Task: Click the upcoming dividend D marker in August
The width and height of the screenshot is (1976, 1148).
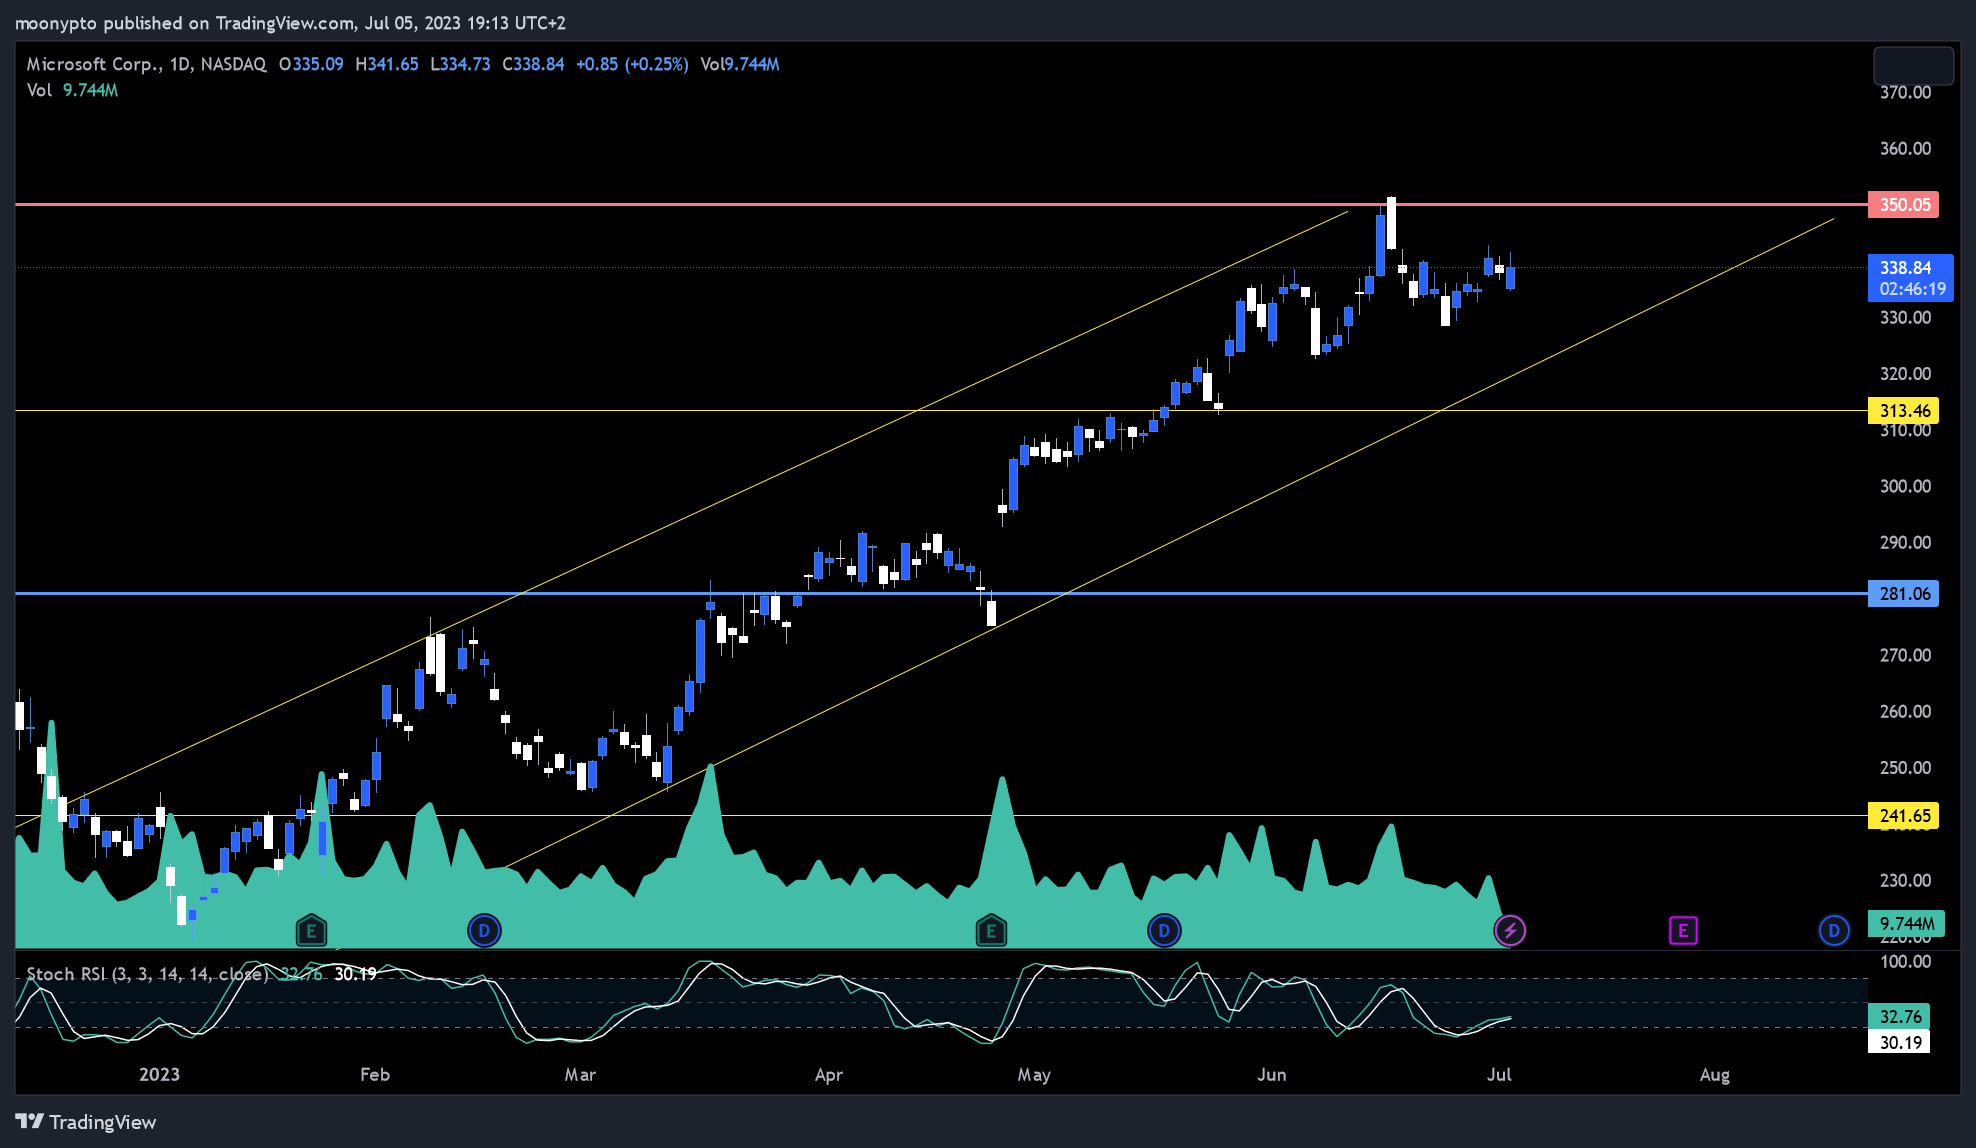Action: pyautogui.click(x=1834, y=931)
